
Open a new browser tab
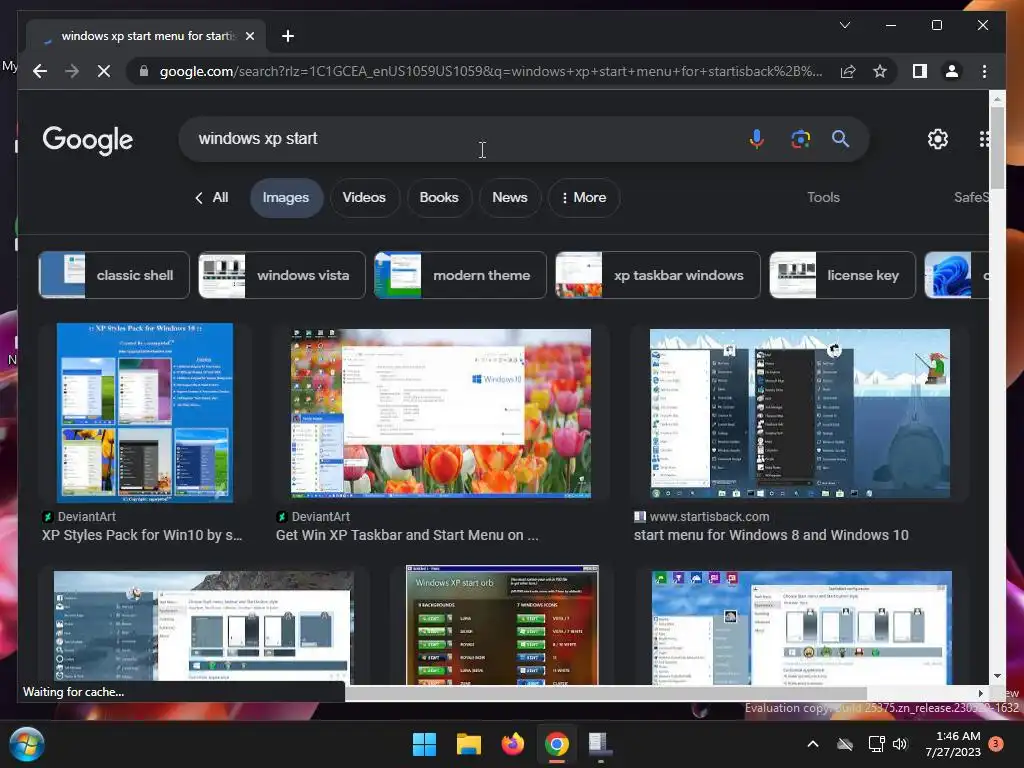pos(287,36)
